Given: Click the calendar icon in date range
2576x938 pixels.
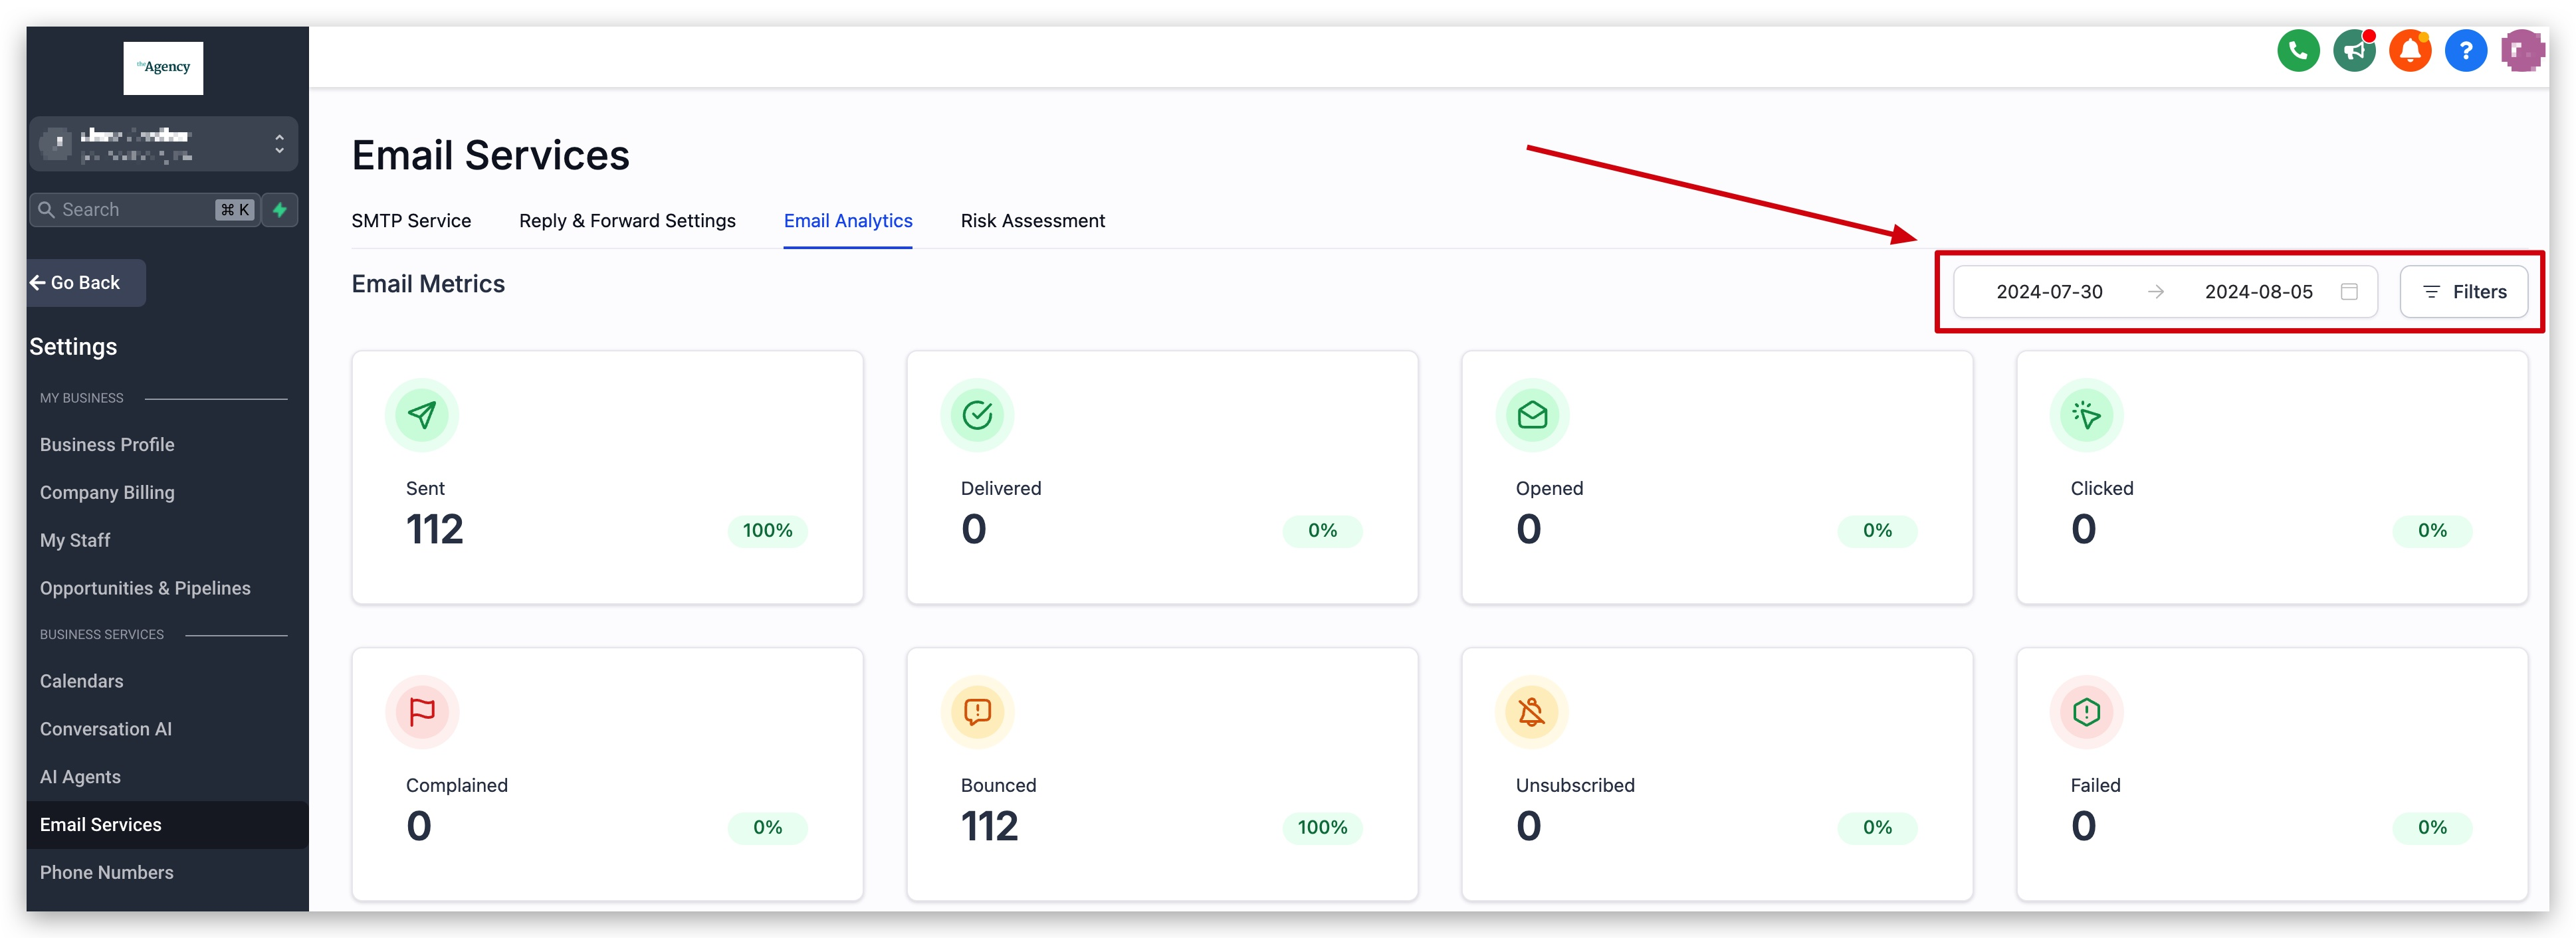Looking at the screenshot, I should tap(2349, 292).
